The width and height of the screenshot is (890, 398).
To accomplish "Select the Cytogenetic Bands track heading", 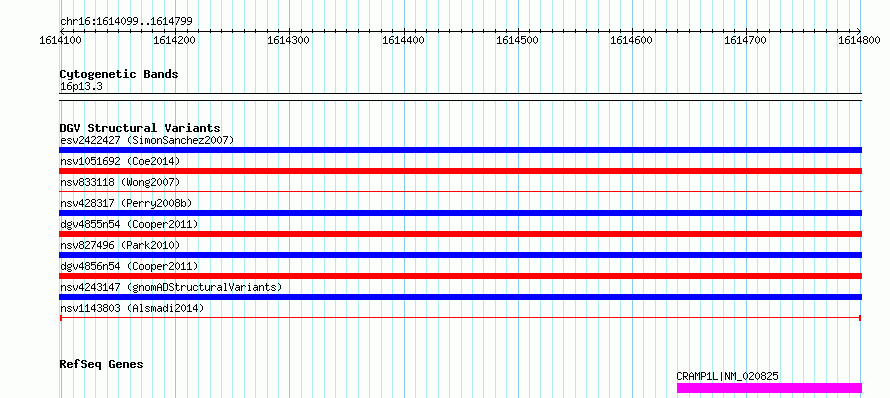I will pos(119,74).
